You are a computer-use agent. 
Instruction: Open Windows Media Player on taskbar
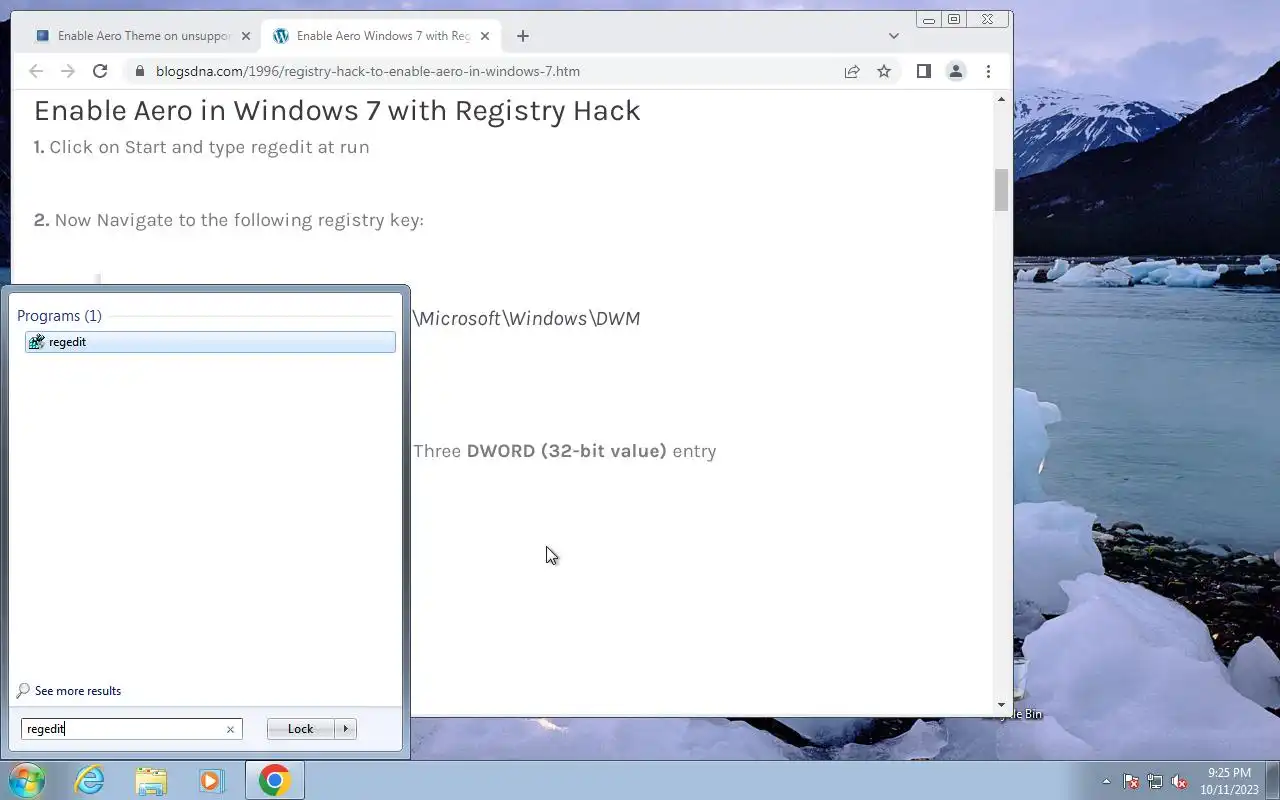click(211, 780)
